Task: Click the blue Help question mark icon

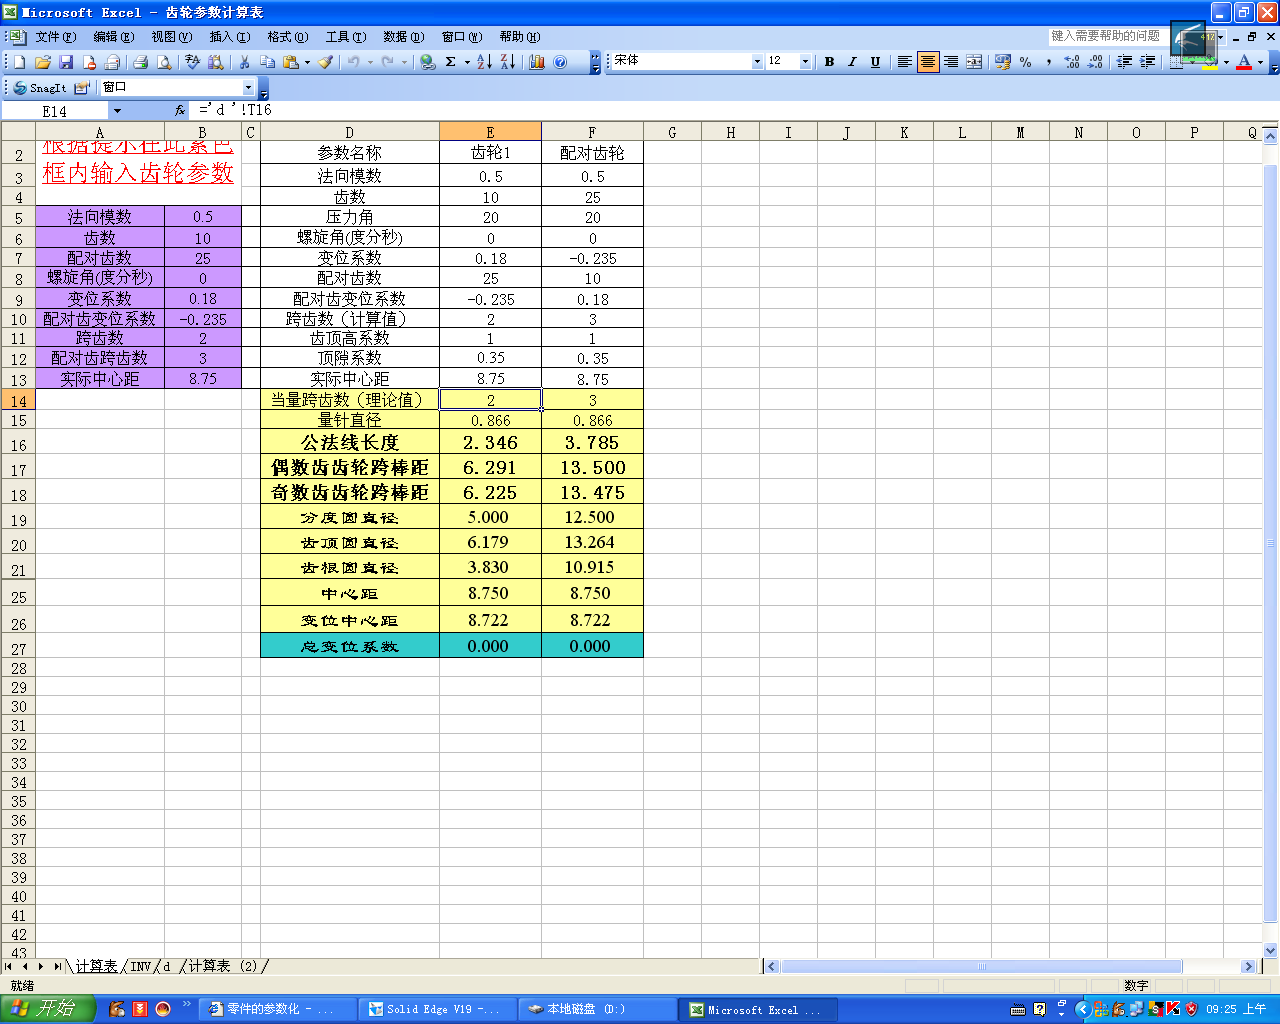Action: (x=560, y=62)
